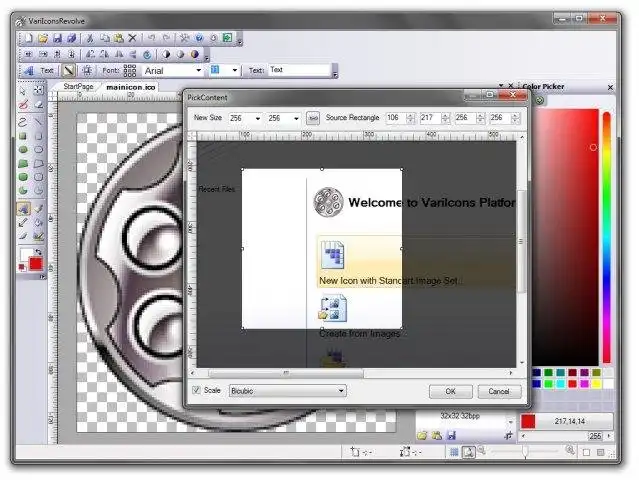The height and width of the screenshot is (480, 639).
Task: Click the Copy icon in top toolbar
Action: point(105,38)
